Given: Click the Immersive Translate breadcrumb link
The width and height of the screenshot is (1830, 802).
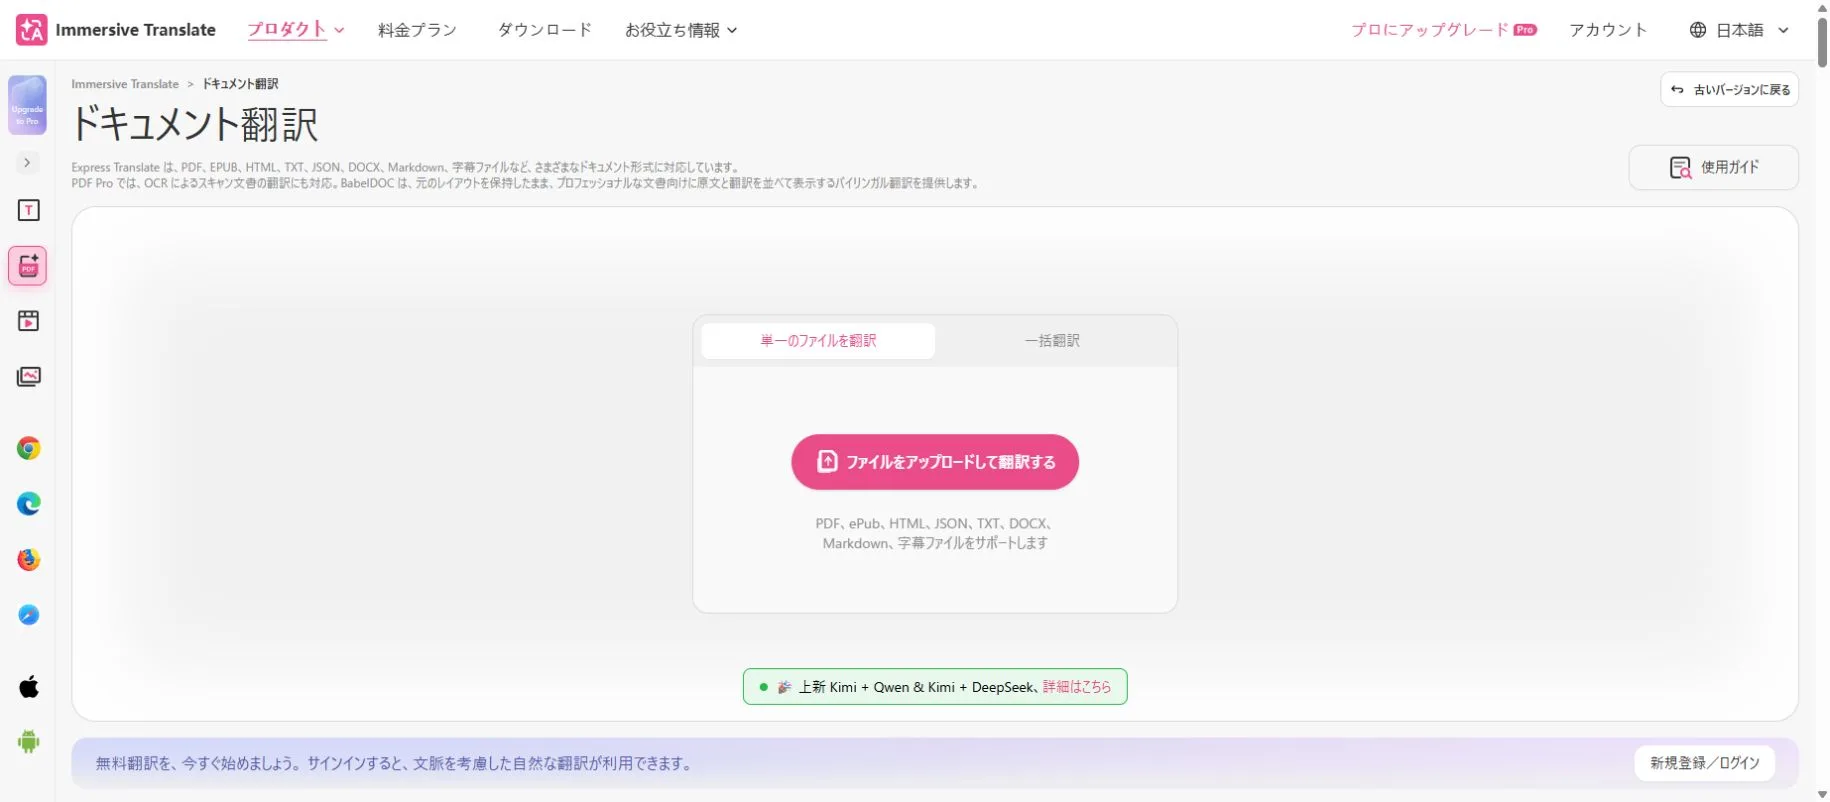Looking at the screenshot, I should (125, 84).
